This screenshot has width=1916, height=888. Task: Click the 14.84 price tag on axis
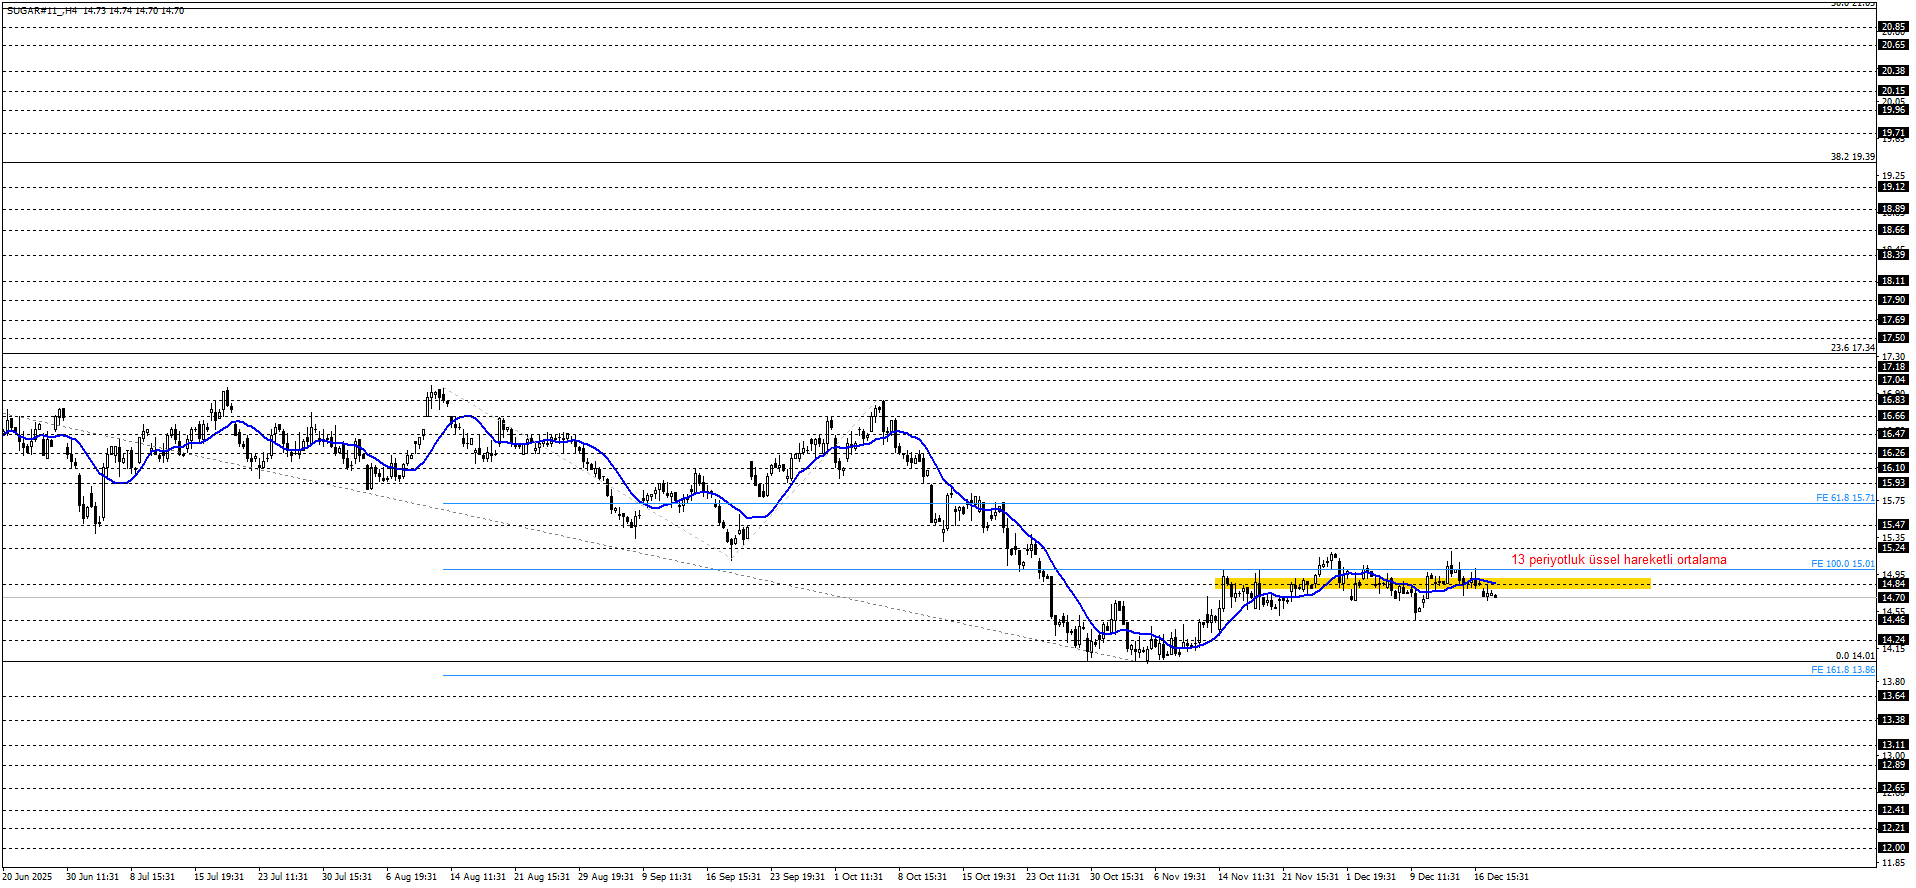[1893, 584]
